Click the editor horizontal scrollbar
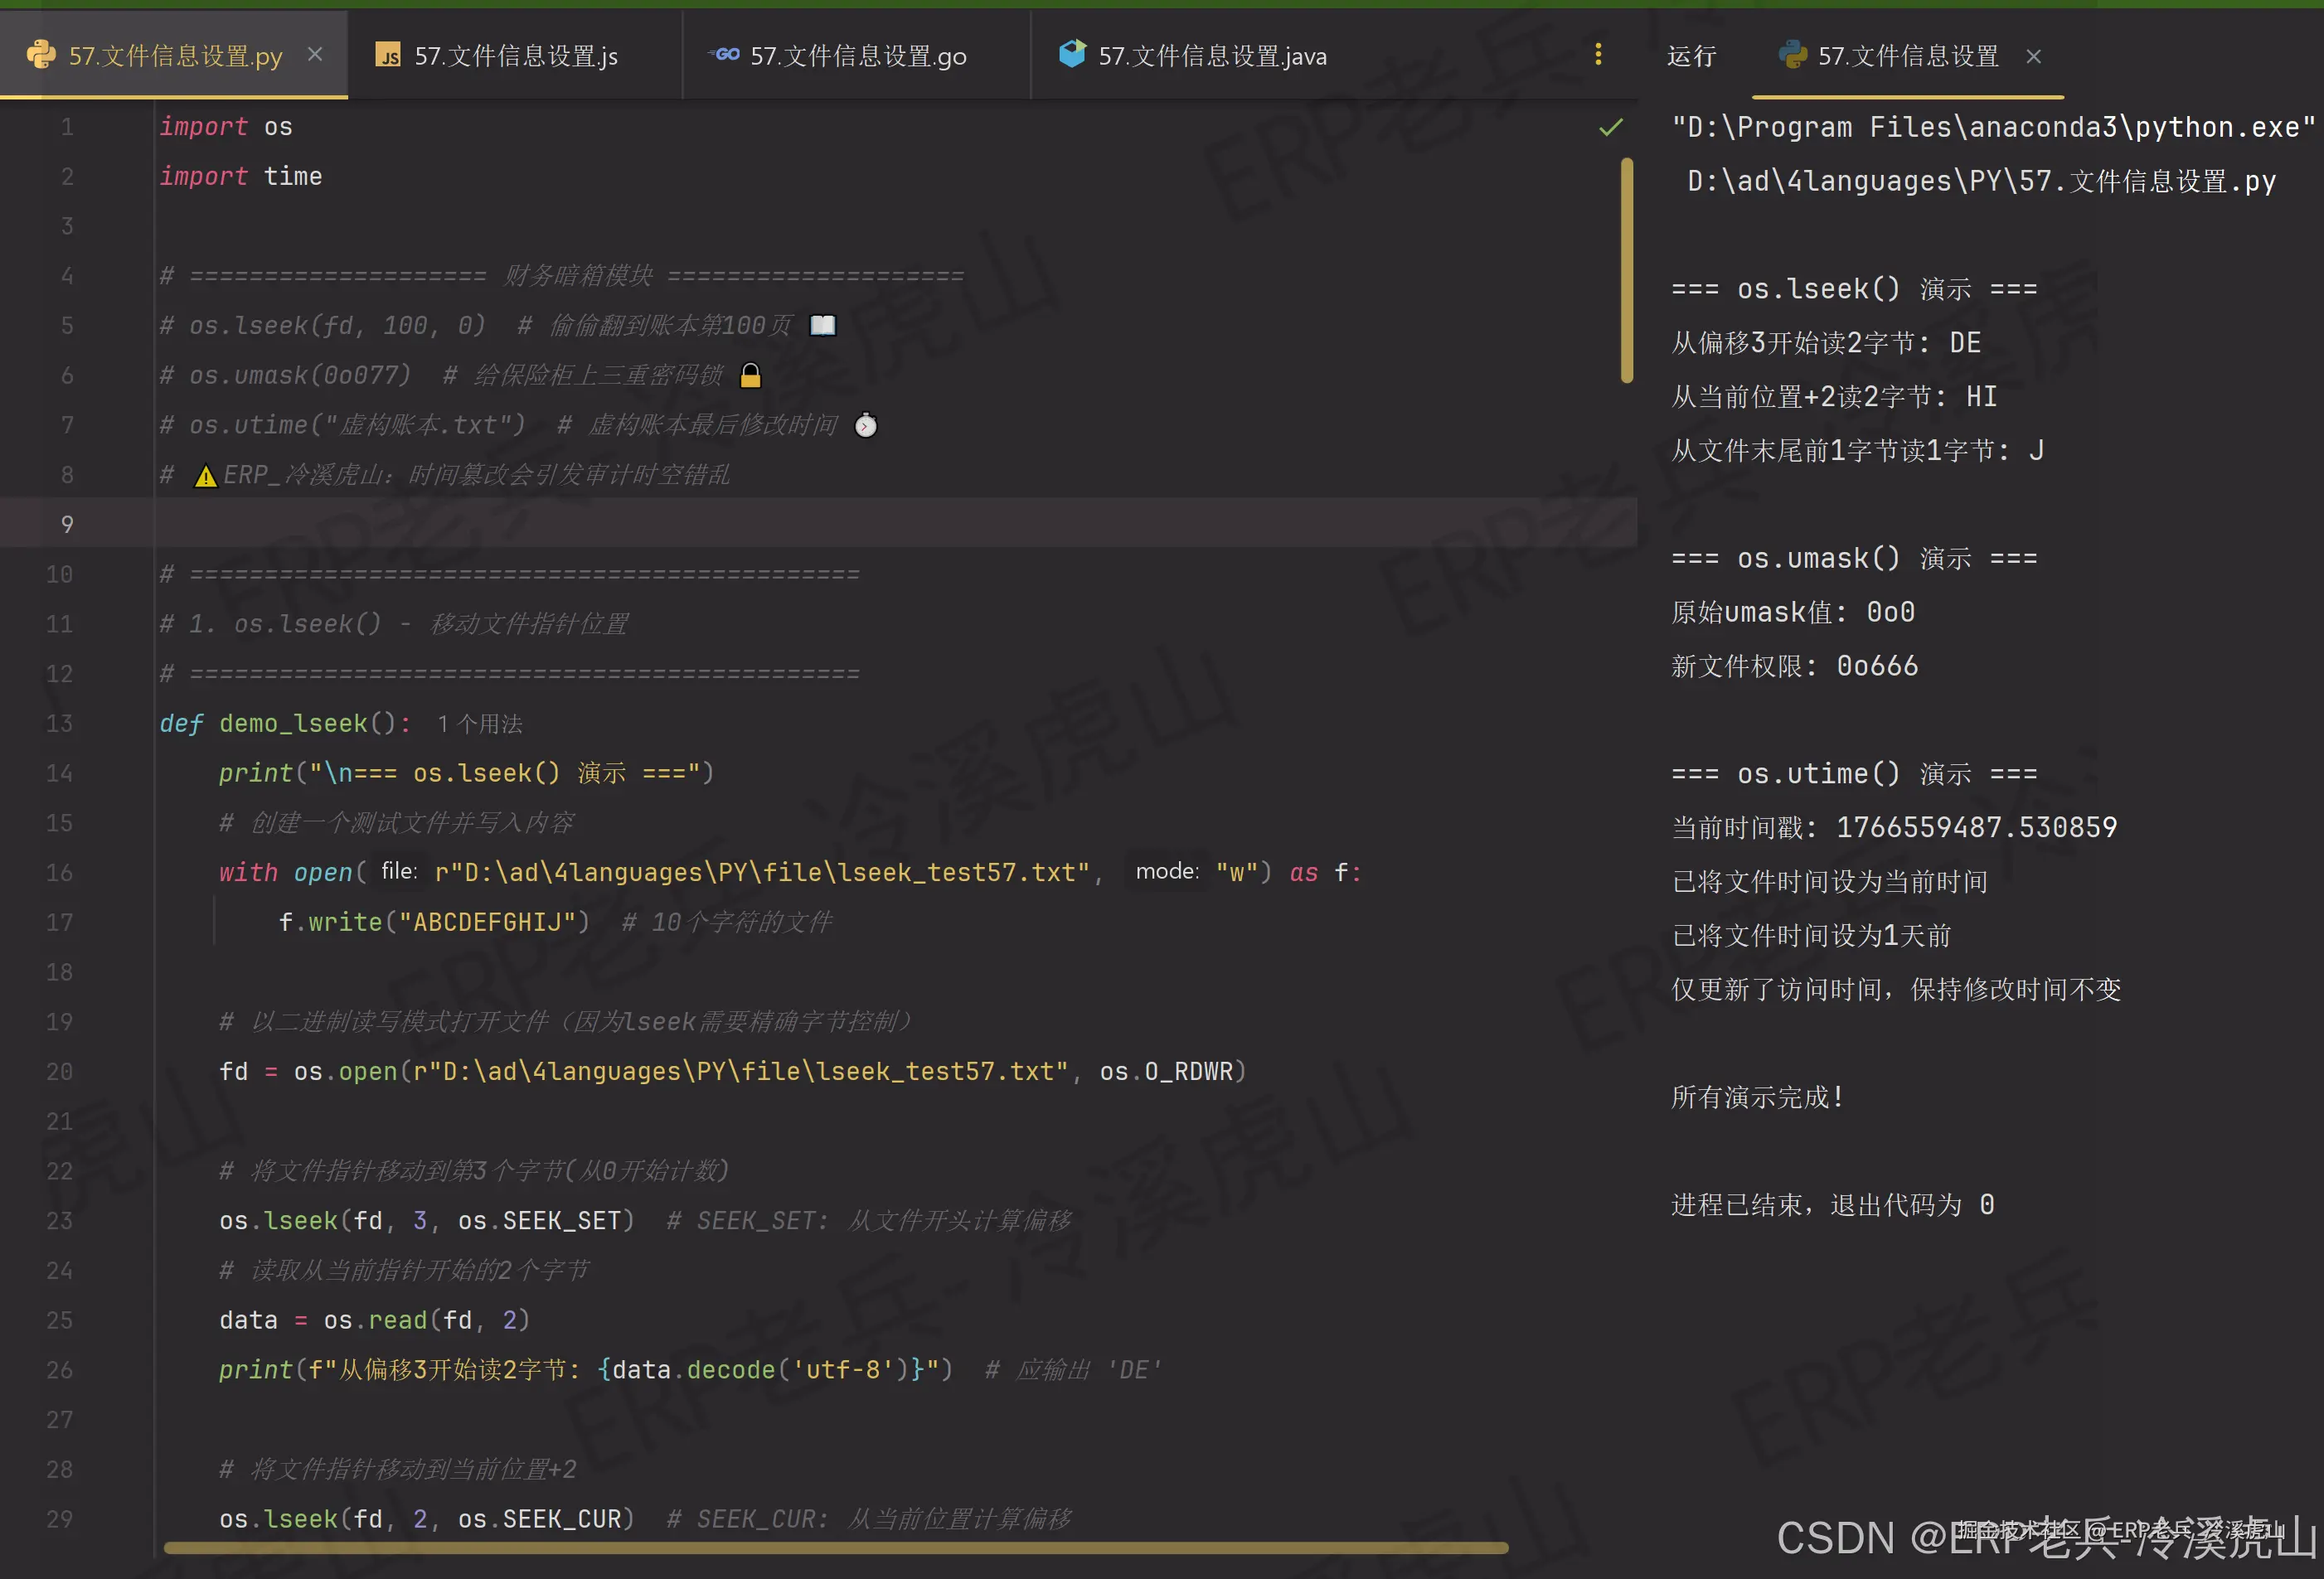This screenshot has width=2324, height=1579. click(x=835, y=1547)
